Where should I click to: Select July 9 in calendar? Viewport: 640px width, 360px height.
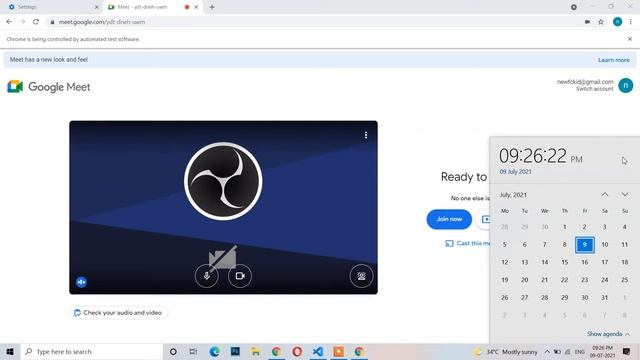point(584,244)
